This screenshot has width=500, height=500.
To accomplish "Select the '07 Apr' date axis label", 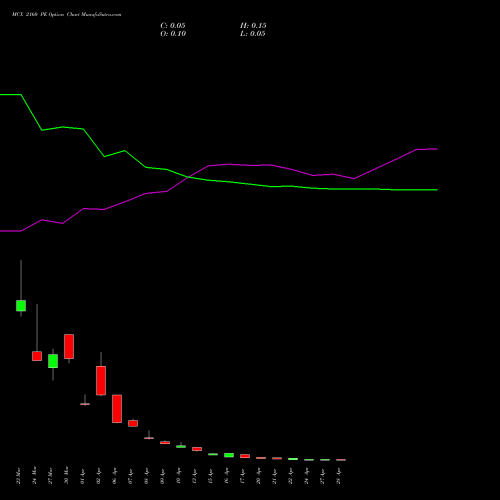I will point(130,476).
